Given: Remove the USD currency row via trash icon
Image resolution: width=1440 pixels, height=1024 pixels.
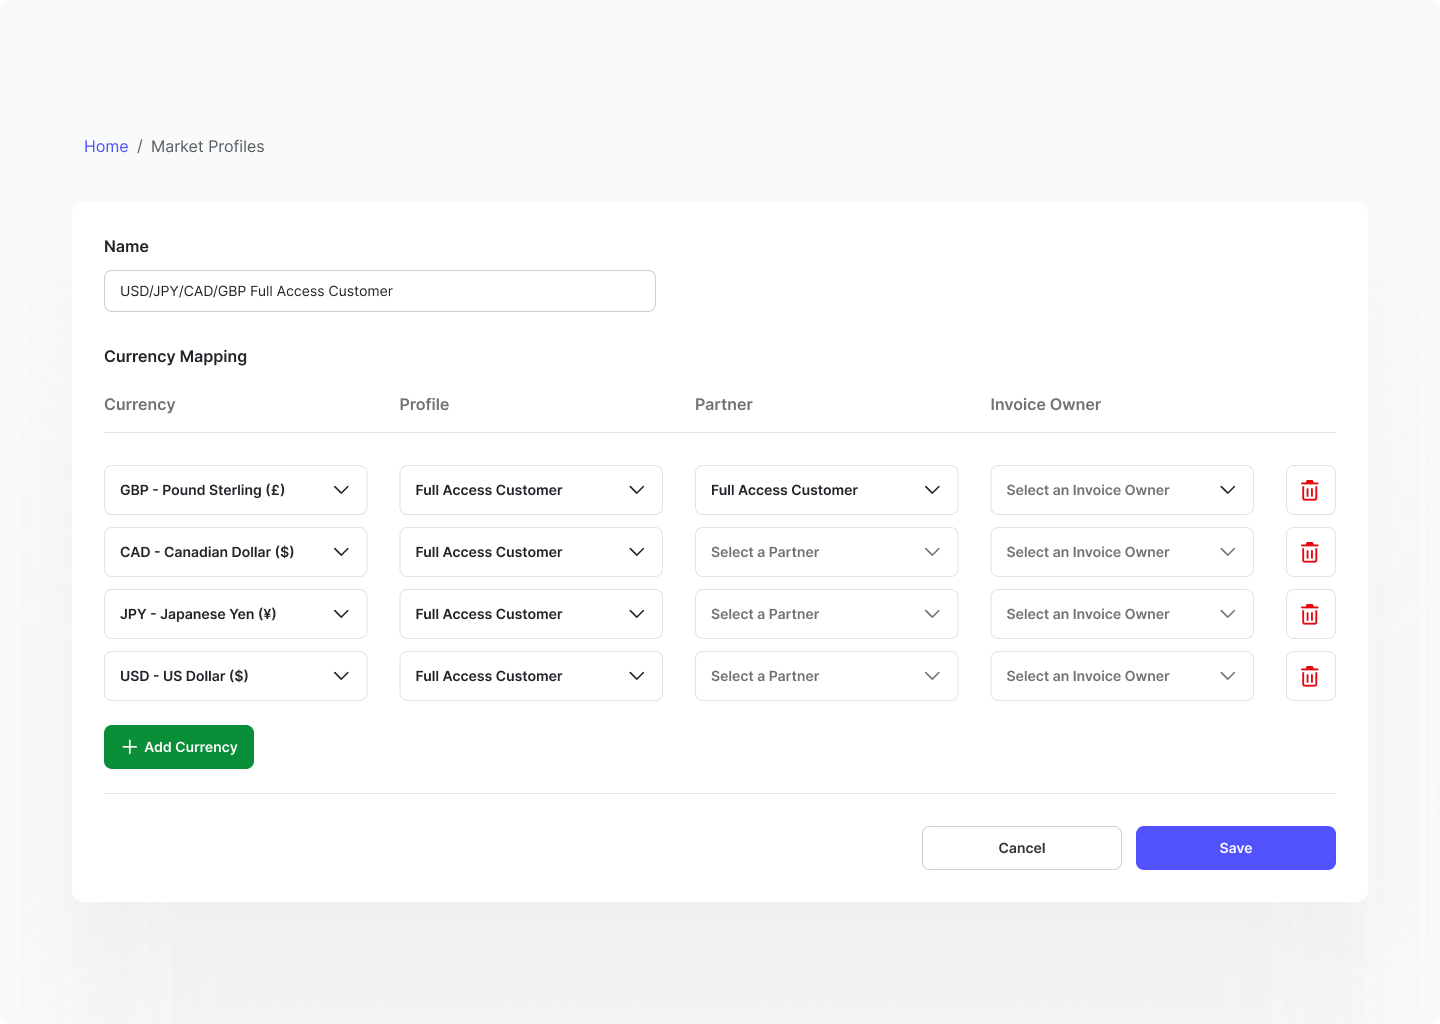Looking at the screenshot, I should pyautogui.click(x=1310, y=676).
